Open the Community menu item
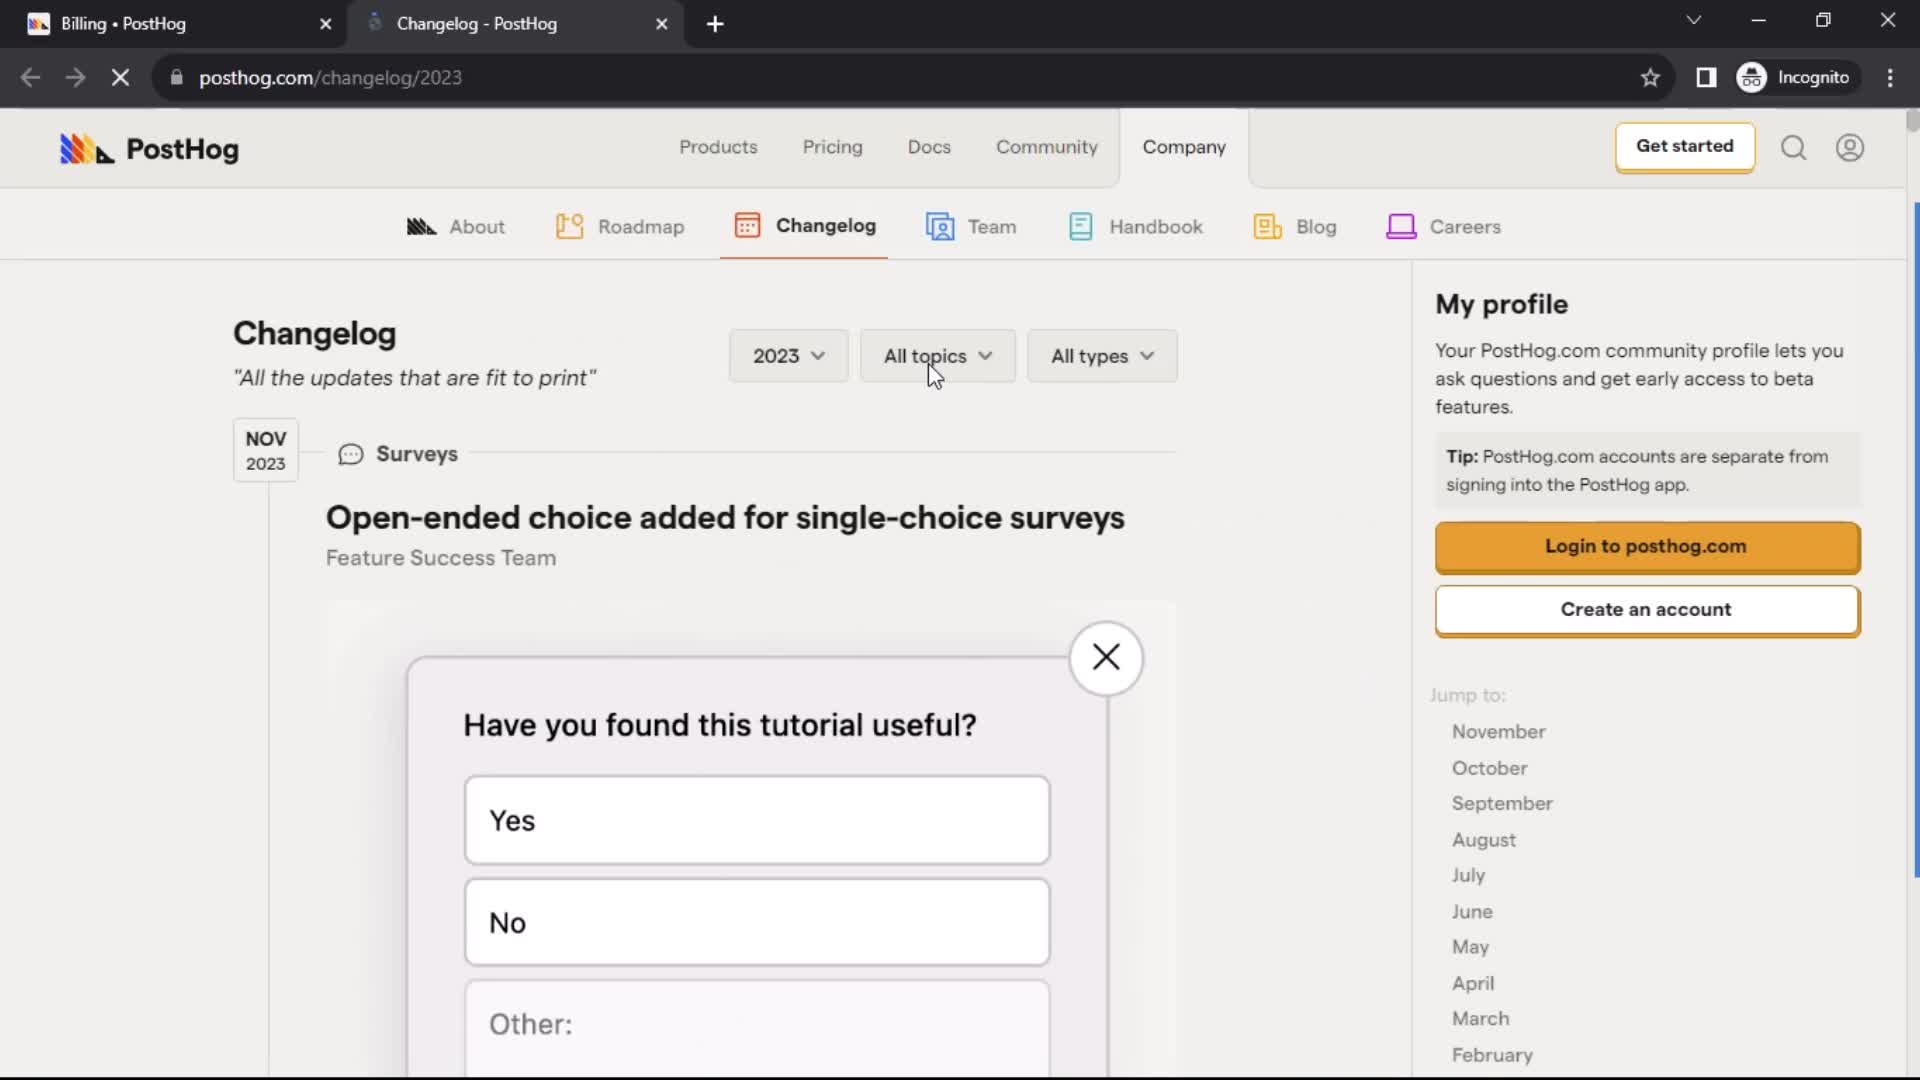This screenshot has height=1080, width=1920. 1046,147
